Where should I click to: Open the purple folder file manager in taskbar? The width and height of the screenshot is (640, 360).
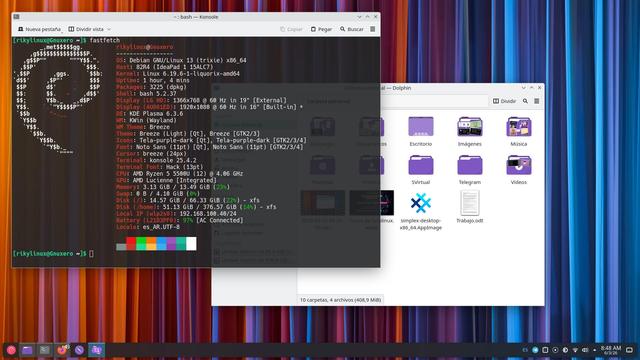click(x=27, y=350)
